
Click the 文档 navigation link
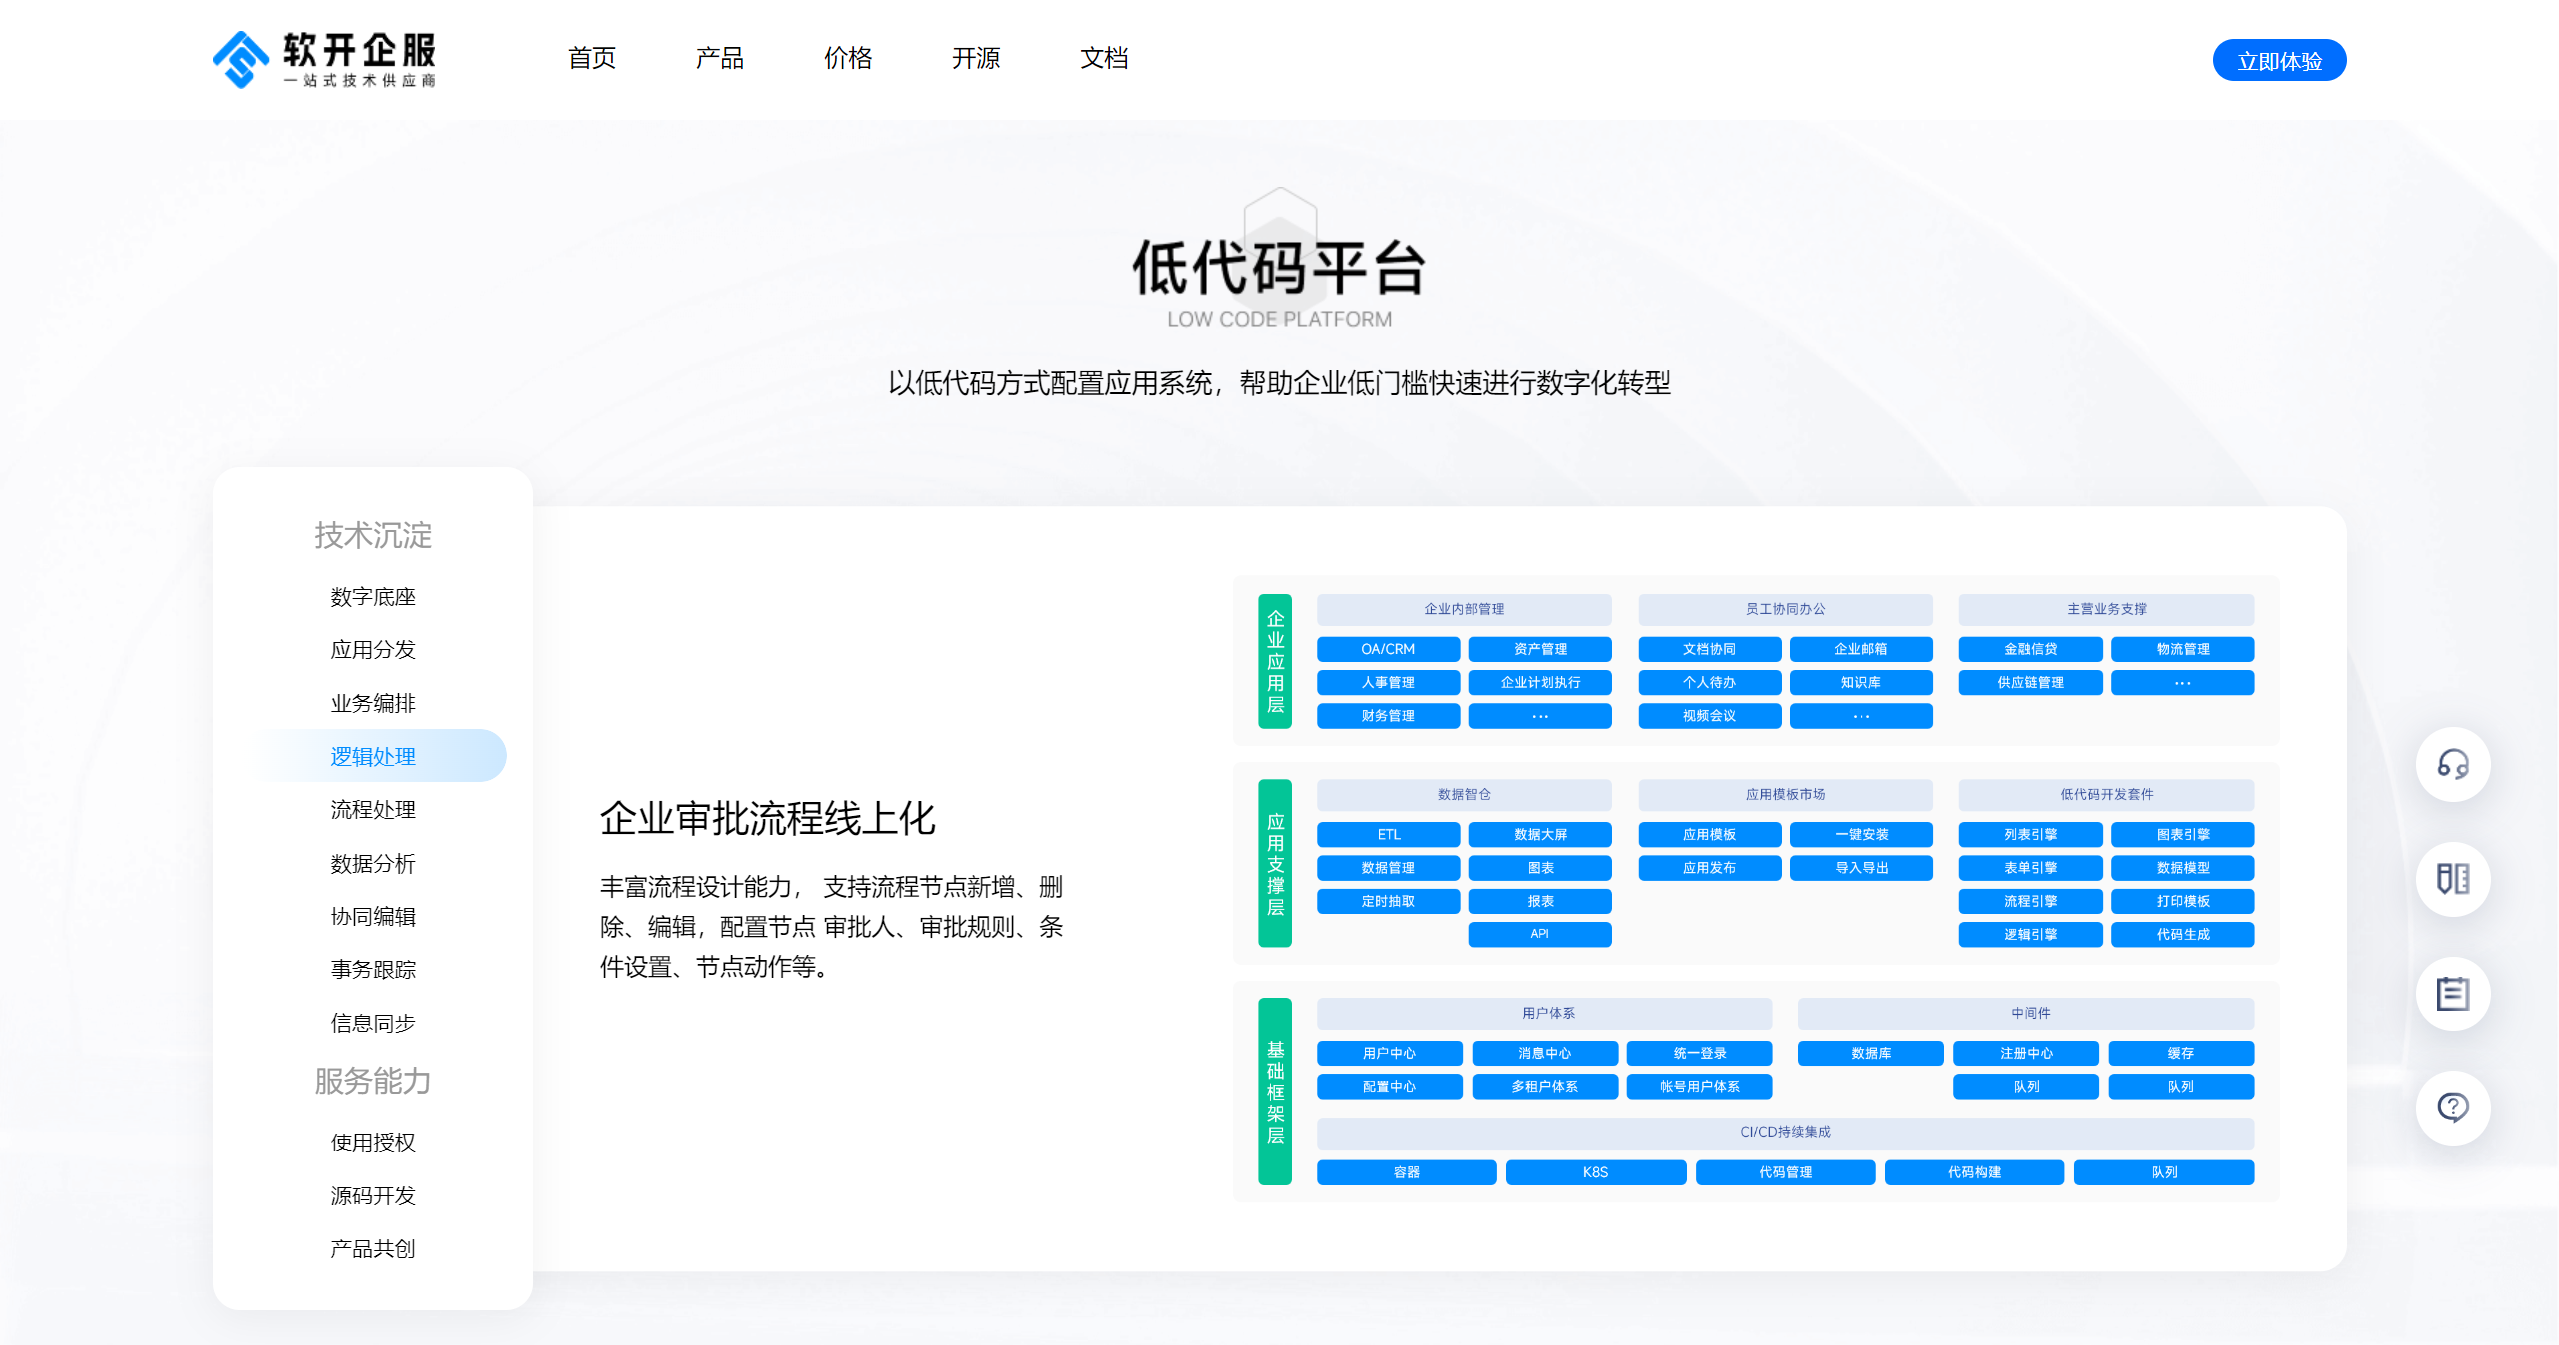[1103, 59]
